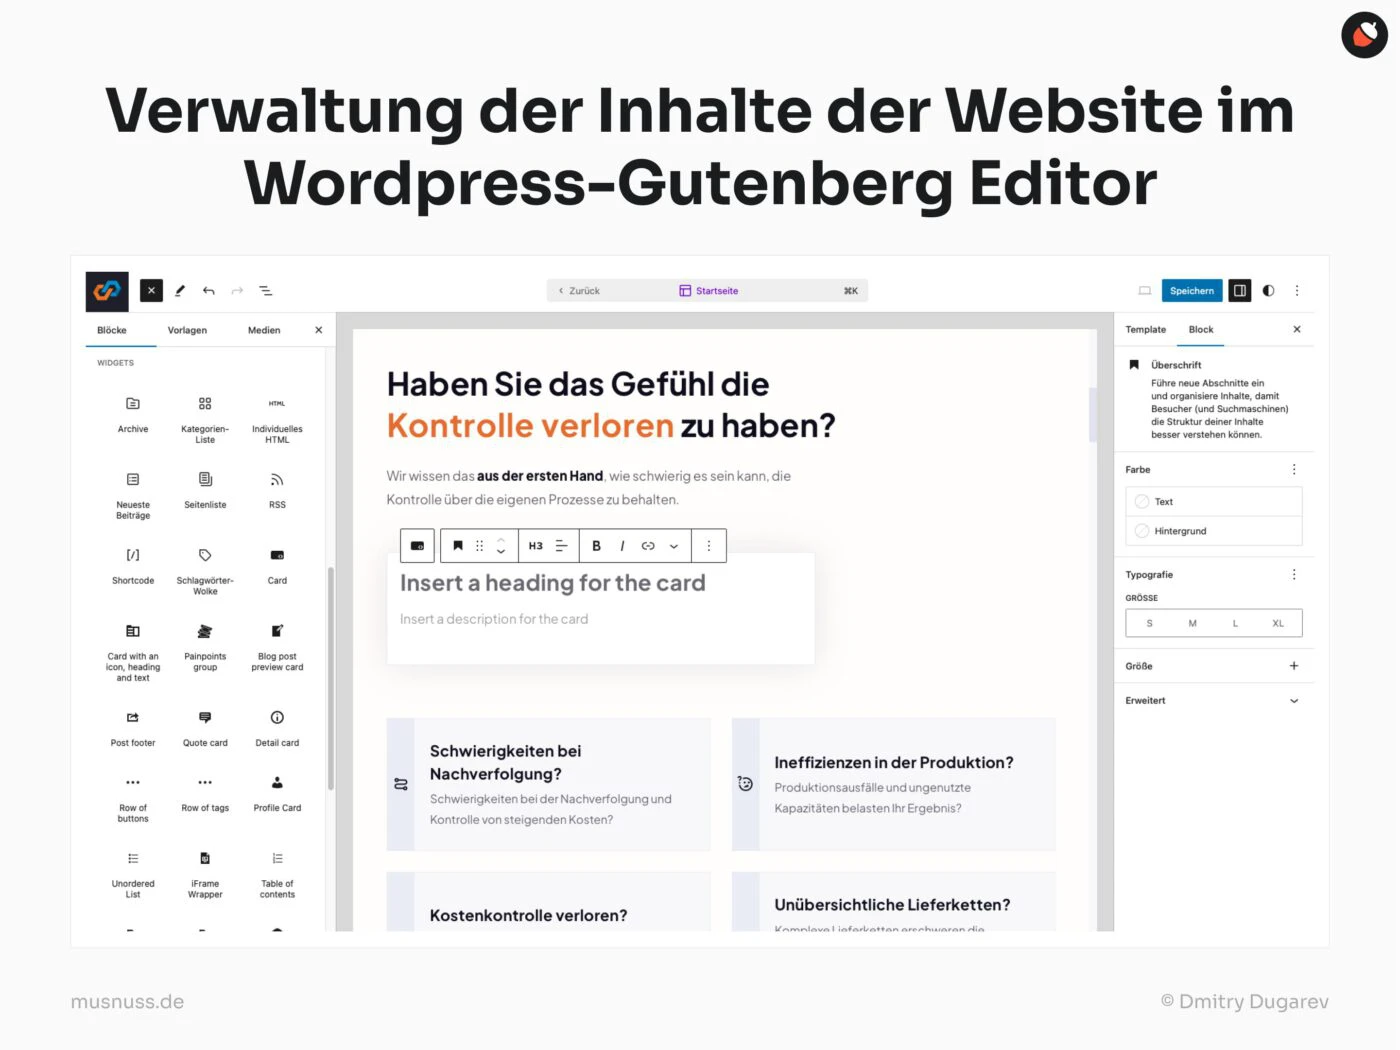Insert the Detail card block
This screenshot has height=1050, width=1400.
coord(277,729)
